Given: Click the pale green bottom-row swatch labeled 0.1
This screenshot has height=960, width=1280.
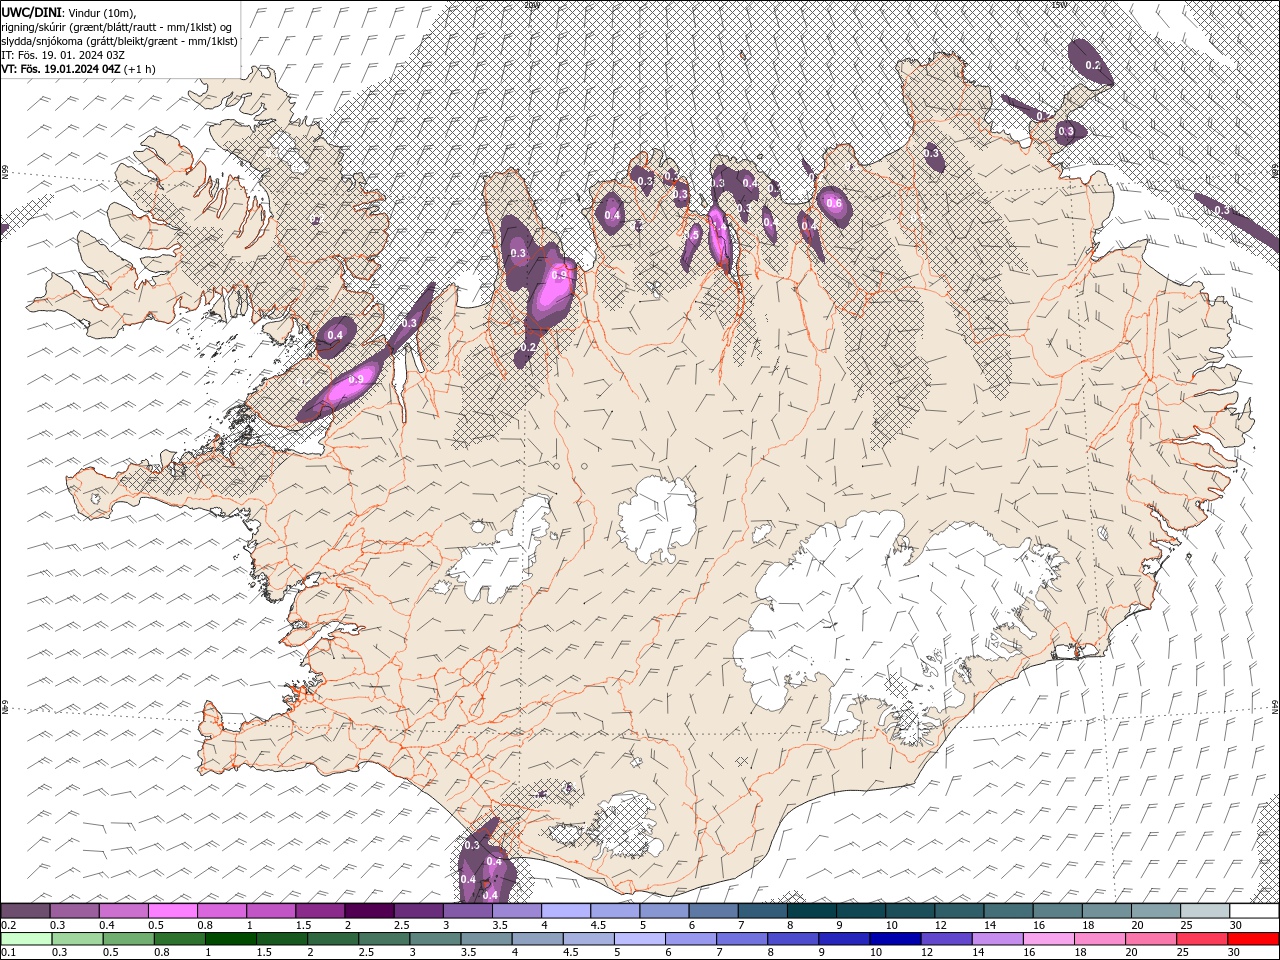Looking at the screenshot, I should pyautogui.click(x=27, y=939).
